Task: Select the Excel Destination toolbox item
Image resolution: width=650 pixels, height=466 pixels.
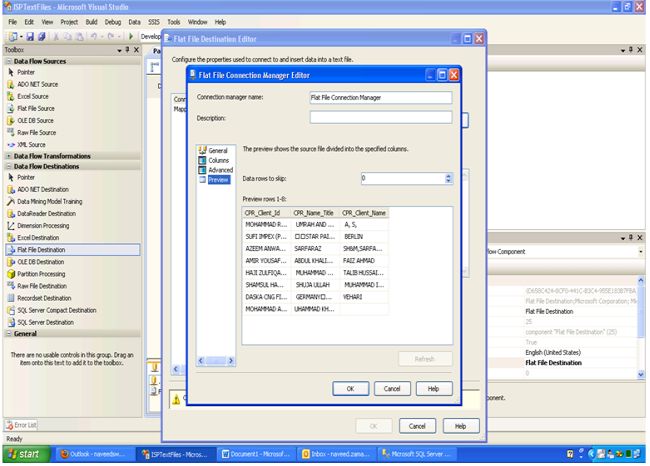Action: point(38,238)
